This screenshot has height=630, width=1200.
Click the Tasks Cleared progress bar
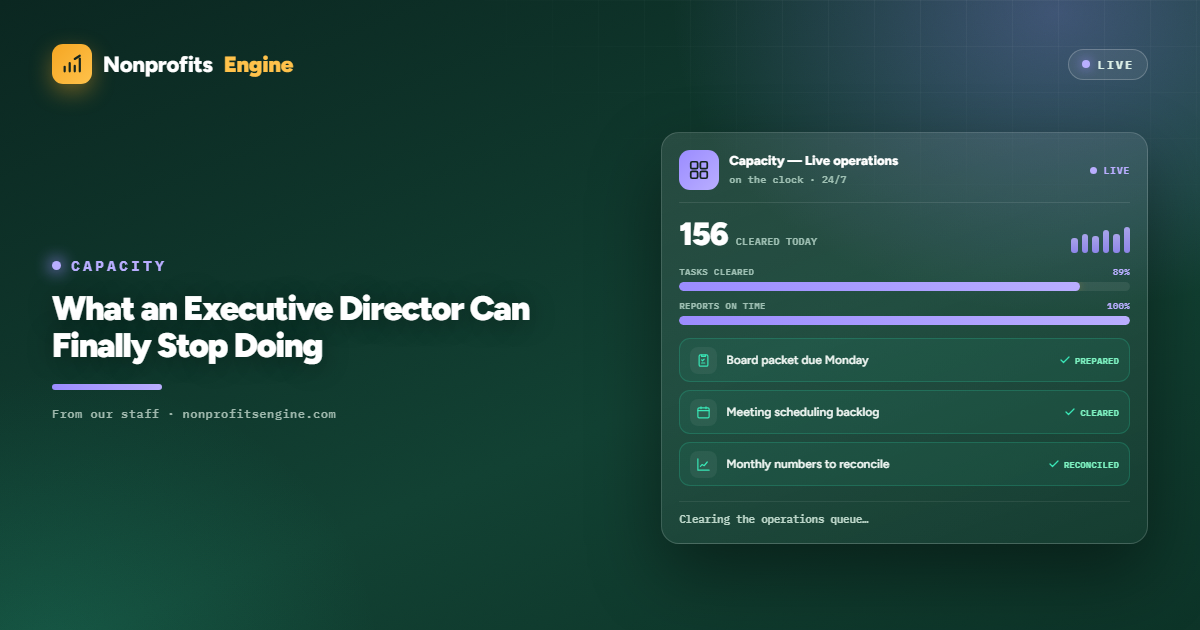coord(904,287)
